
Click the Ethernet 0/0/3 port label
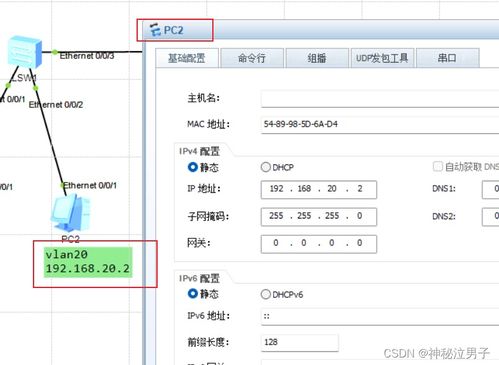[87, 56]
